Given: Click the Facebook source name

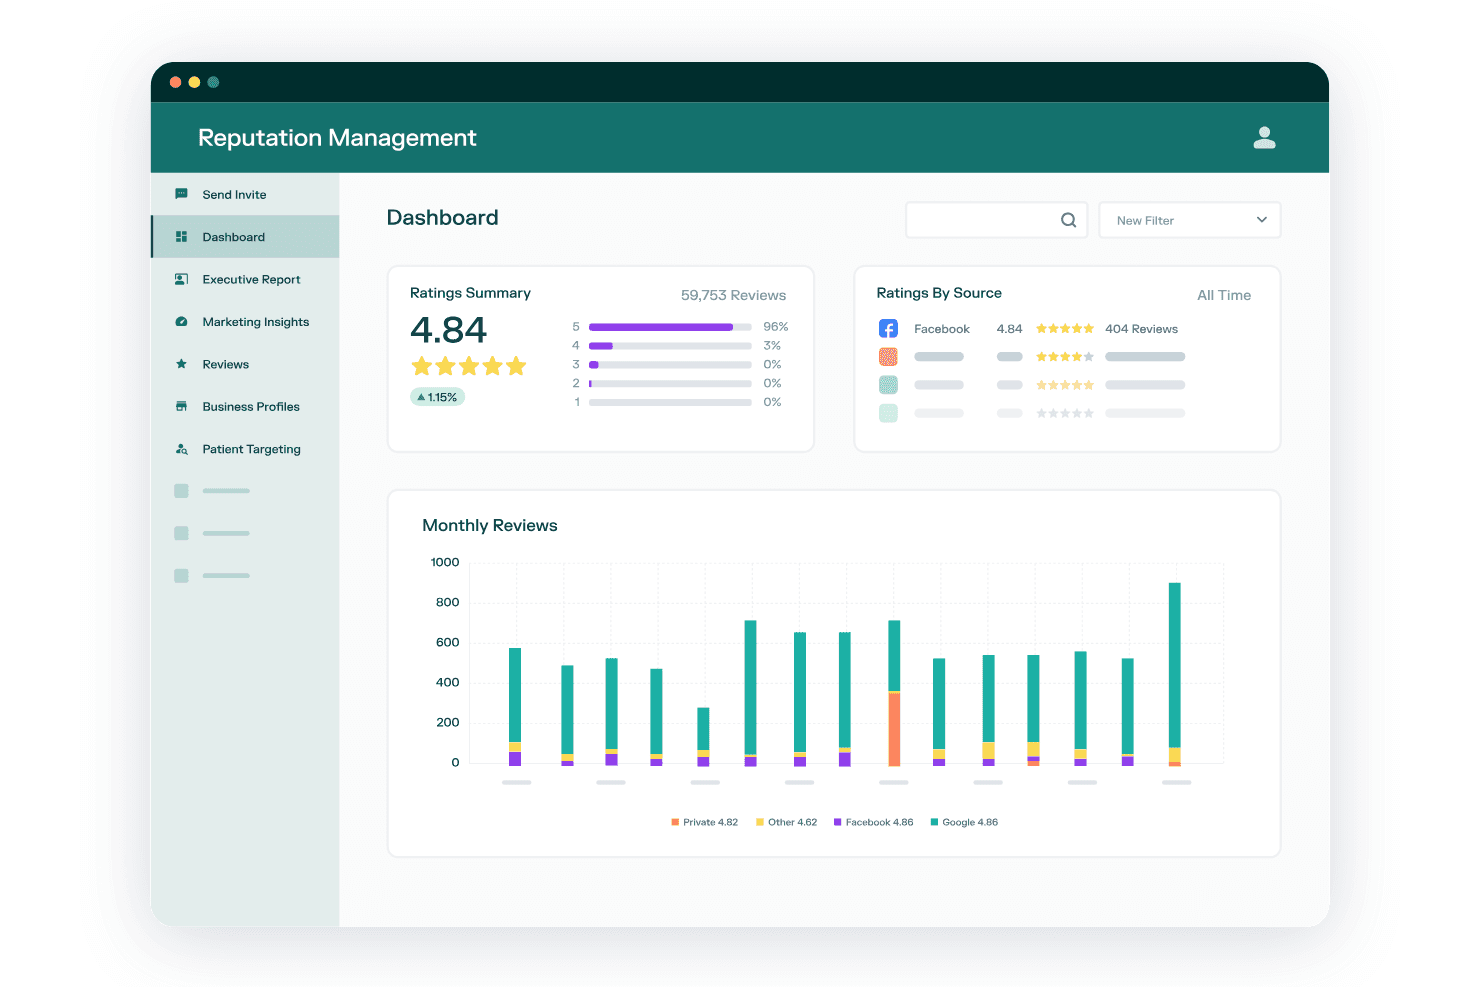Looking at the screenshot, I should click(x=942, y=329).
